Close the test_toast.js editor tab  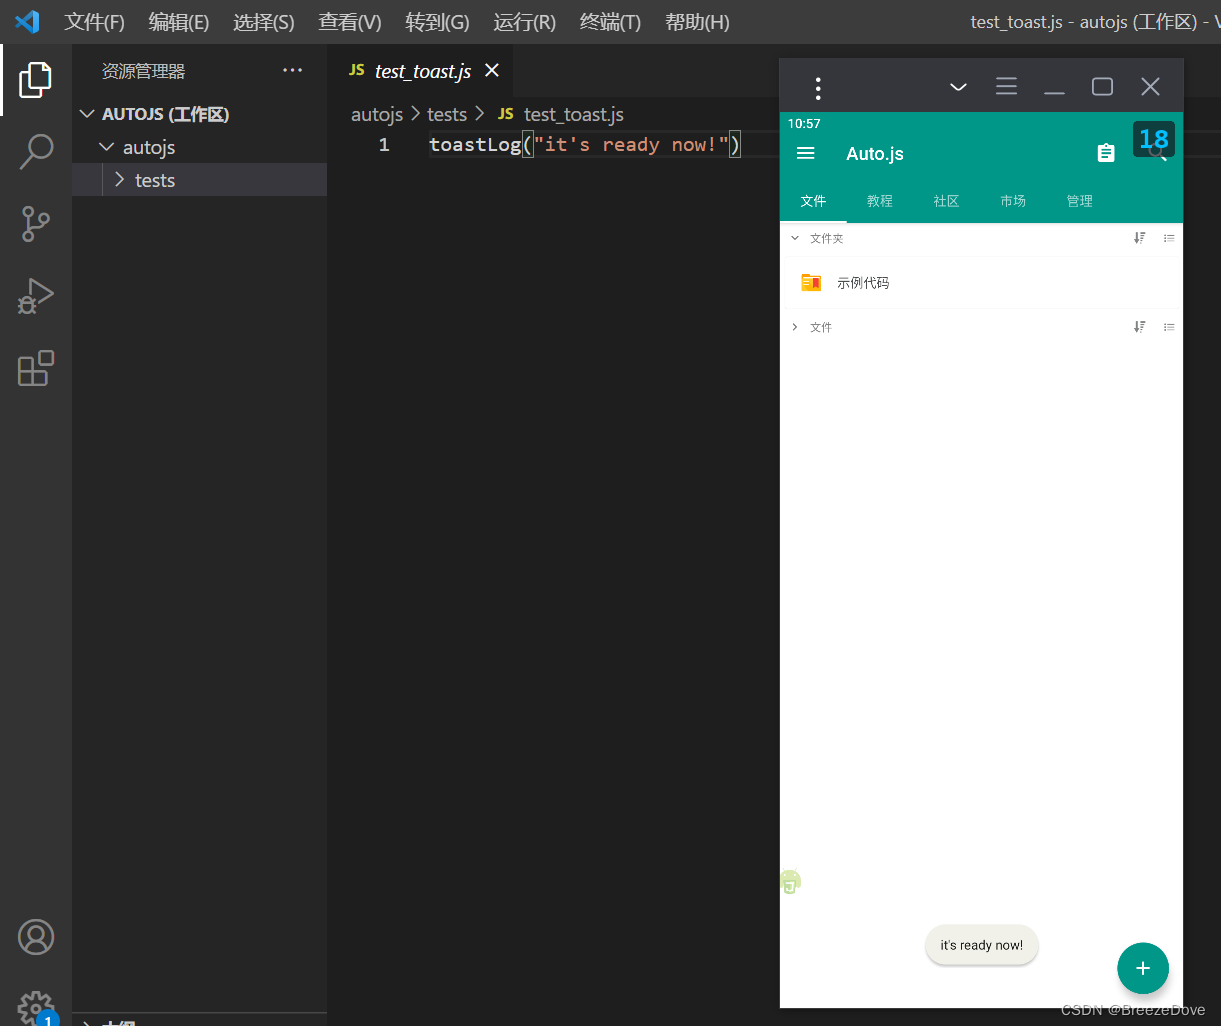[x=491, y=70]
